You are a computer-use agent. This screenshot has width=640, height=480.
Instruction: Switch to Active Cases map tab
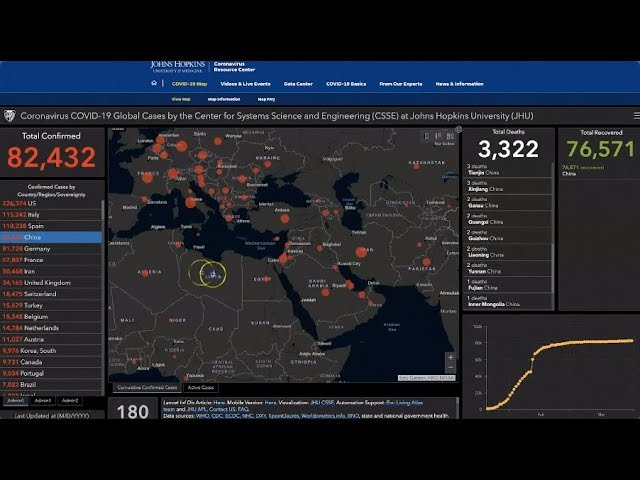(x=201, y=388)
